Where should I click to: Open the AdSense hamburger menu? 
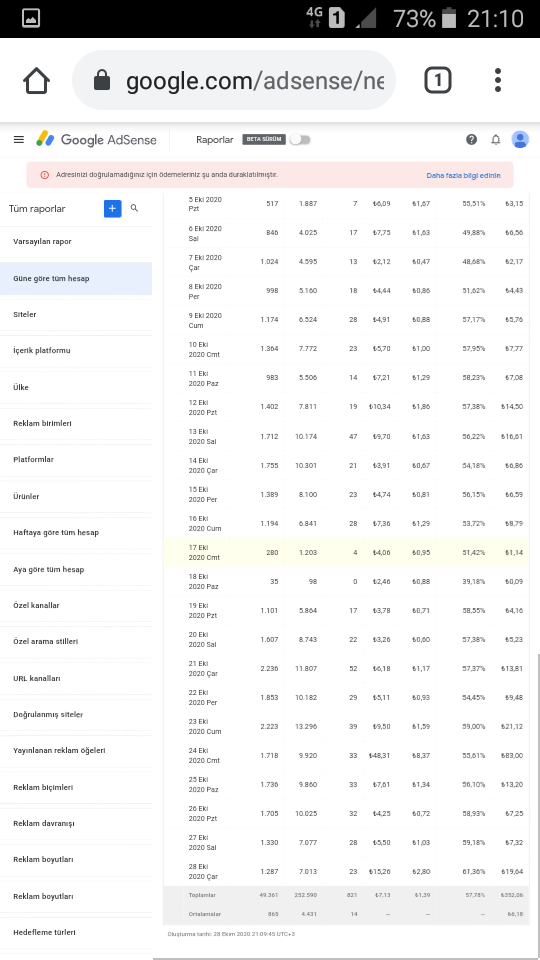click(x=19, y=140)
